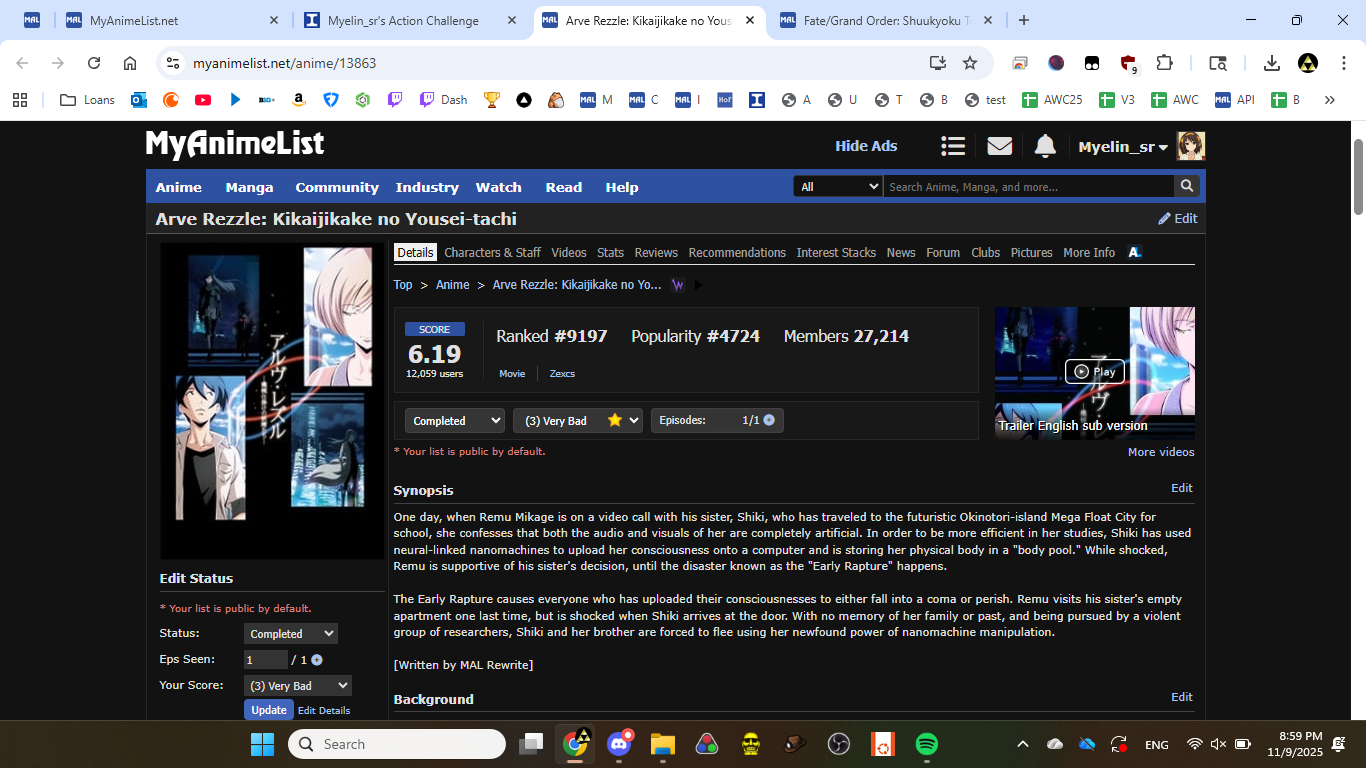Open OBS Studio from the taskbar
This screenshot has height=768, width=1366.
839,744
